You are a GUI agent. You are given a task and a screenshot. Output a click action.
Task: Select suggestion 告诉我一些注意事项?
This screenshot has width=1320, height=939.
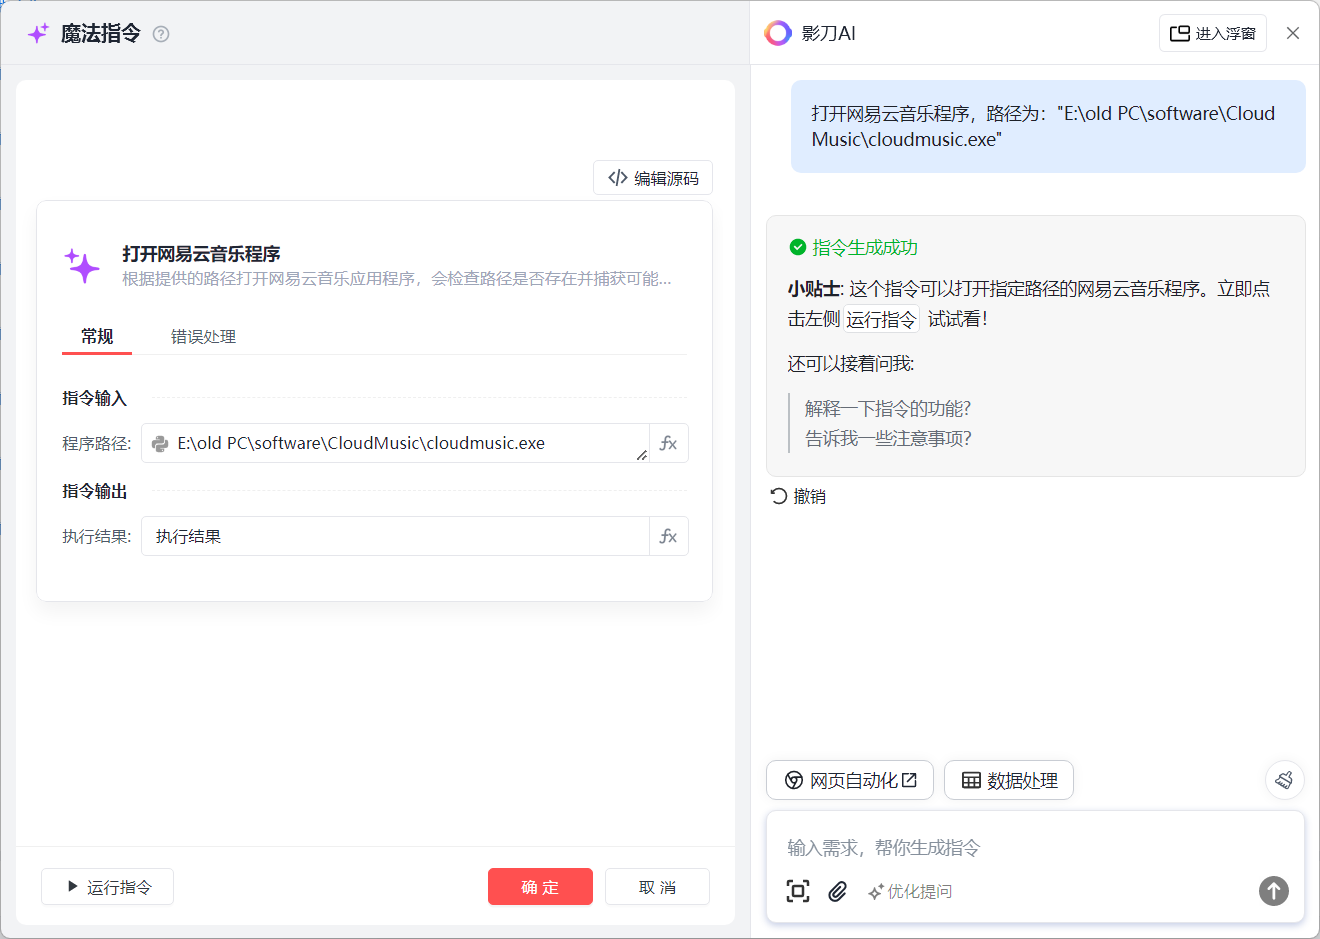888,438
